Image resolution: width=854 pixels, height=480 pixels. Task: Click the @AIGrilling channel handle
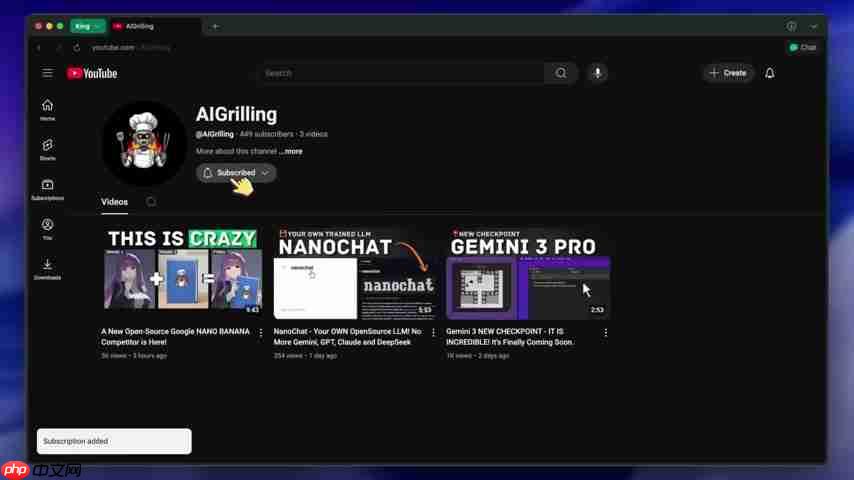point(215,134)
